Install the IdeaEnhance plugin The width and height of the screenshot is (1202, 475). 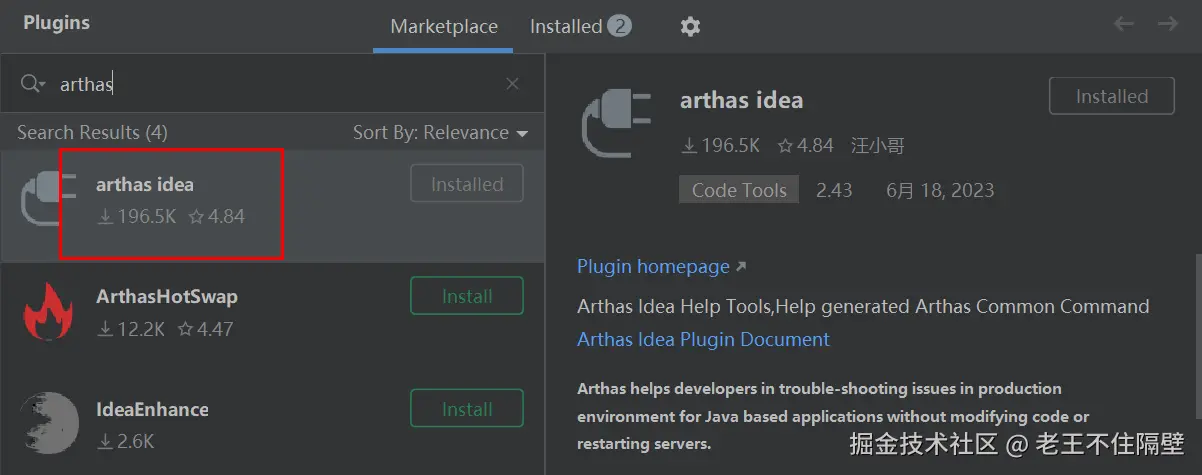(x=467, y=408)
